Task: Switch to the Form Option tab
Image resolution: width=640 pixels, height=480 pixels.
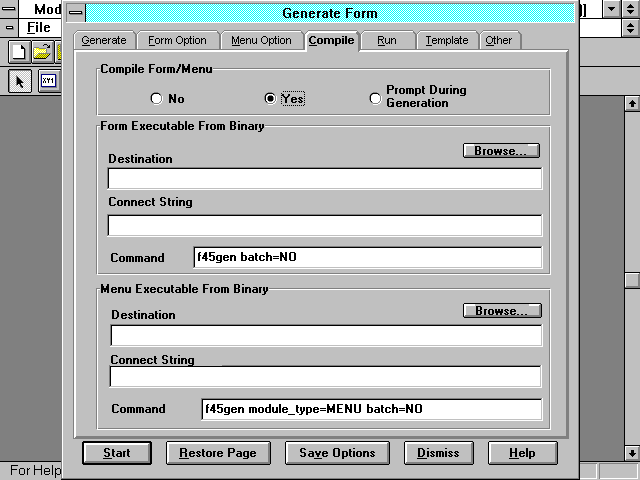Action: tap(177, 41)
